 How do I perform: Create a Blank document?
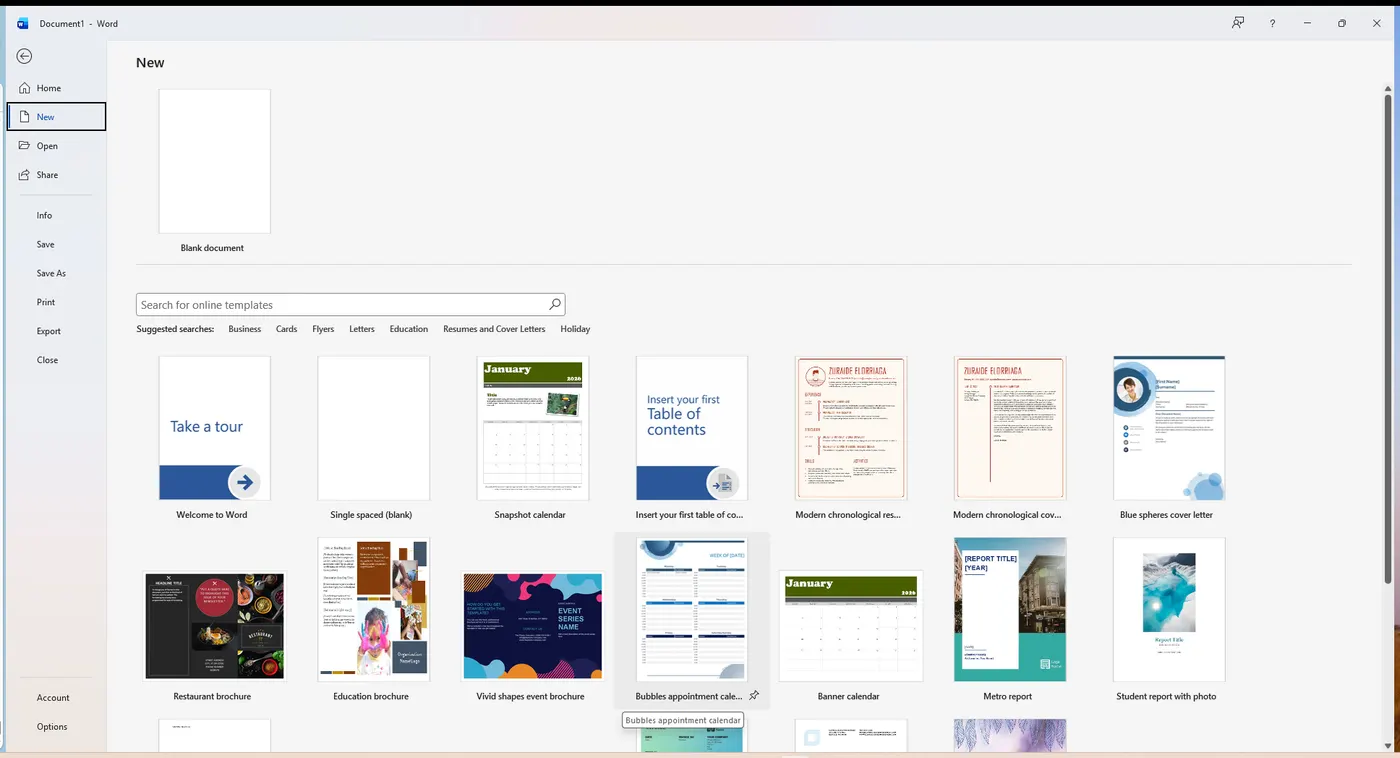(214, 162)
